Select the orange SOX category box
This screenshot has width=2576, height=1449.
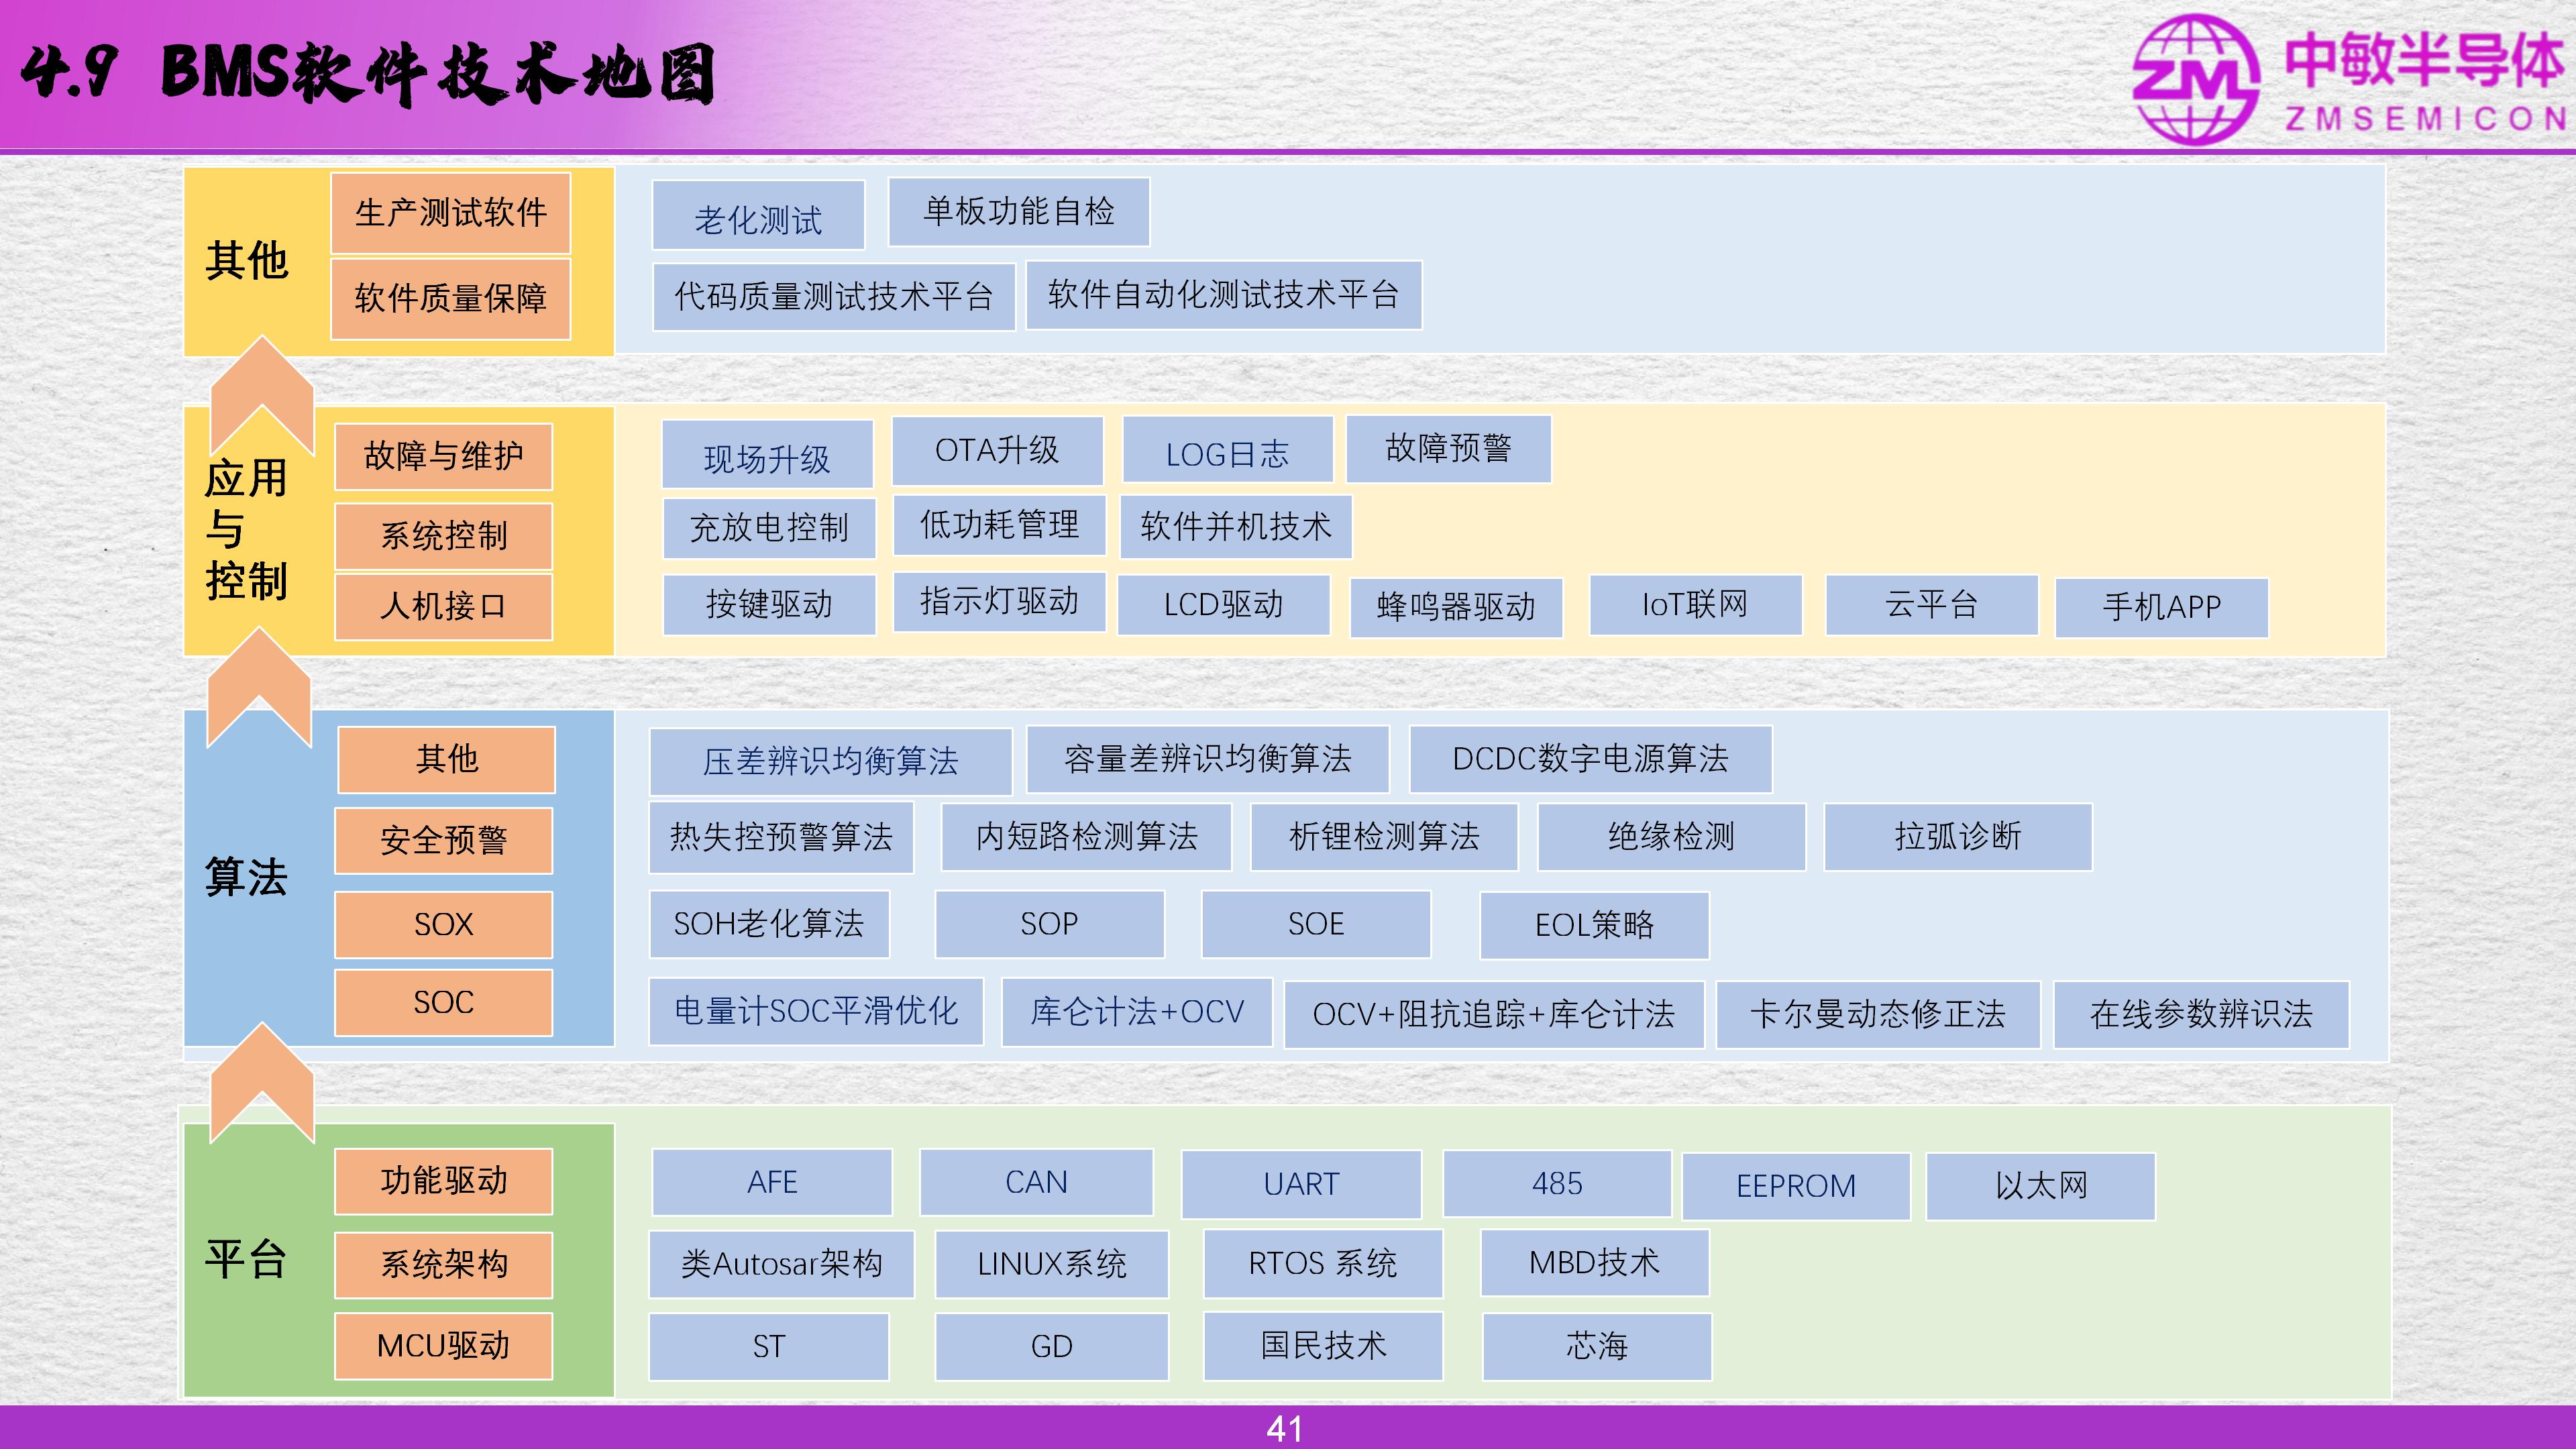tap(444, 925)
